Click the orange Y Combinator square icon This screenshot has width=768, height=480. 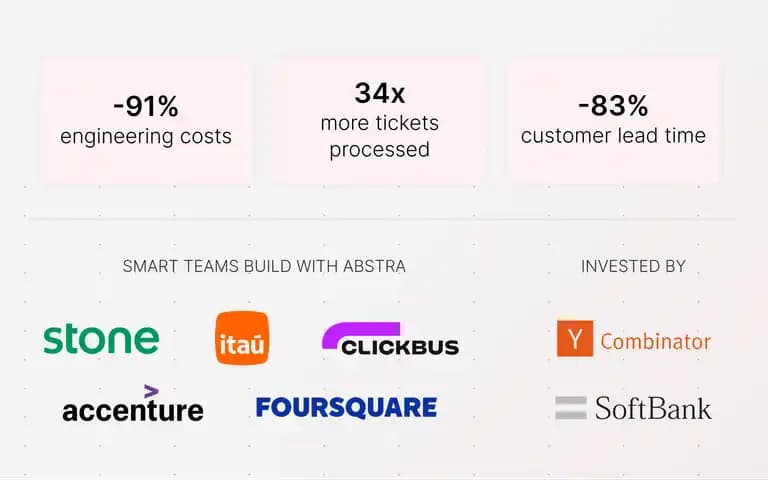click(575, 338)
